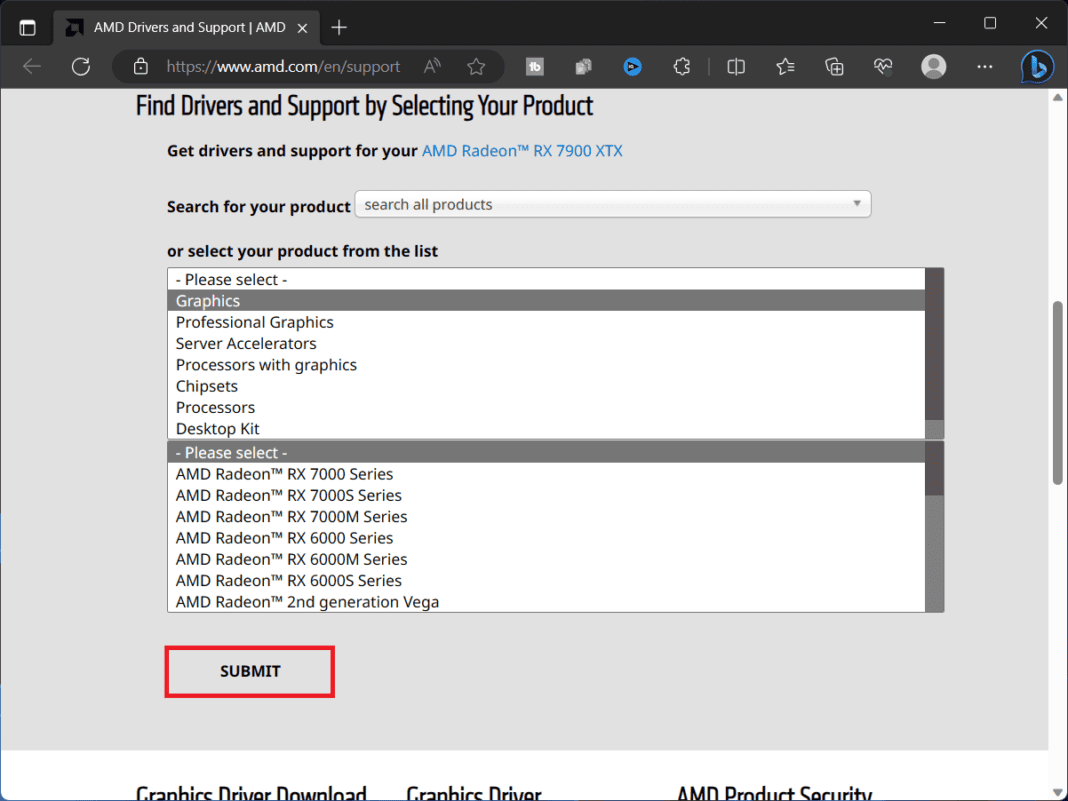Open the search all products dropdown
Screen dimensions: 1068x801
tap(613, 204)
